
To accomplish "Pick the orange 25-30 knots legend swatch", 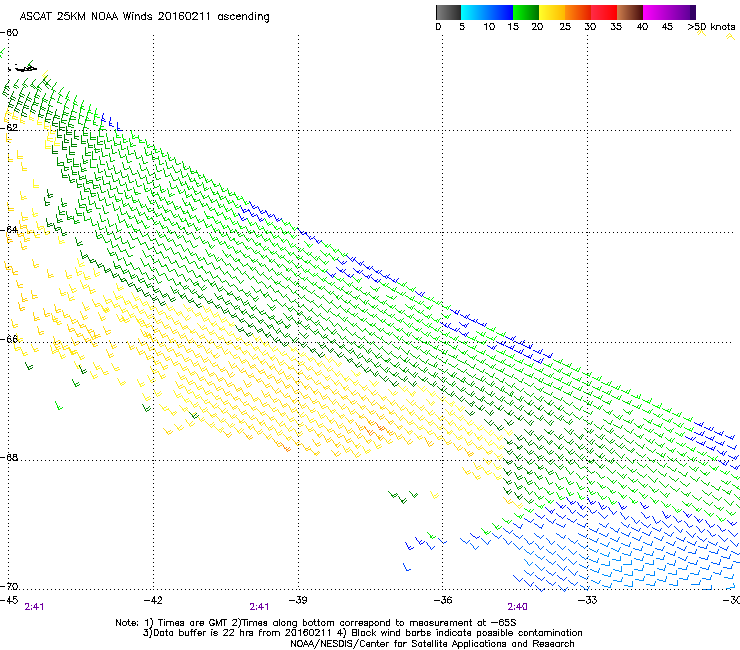I will 578,12.
